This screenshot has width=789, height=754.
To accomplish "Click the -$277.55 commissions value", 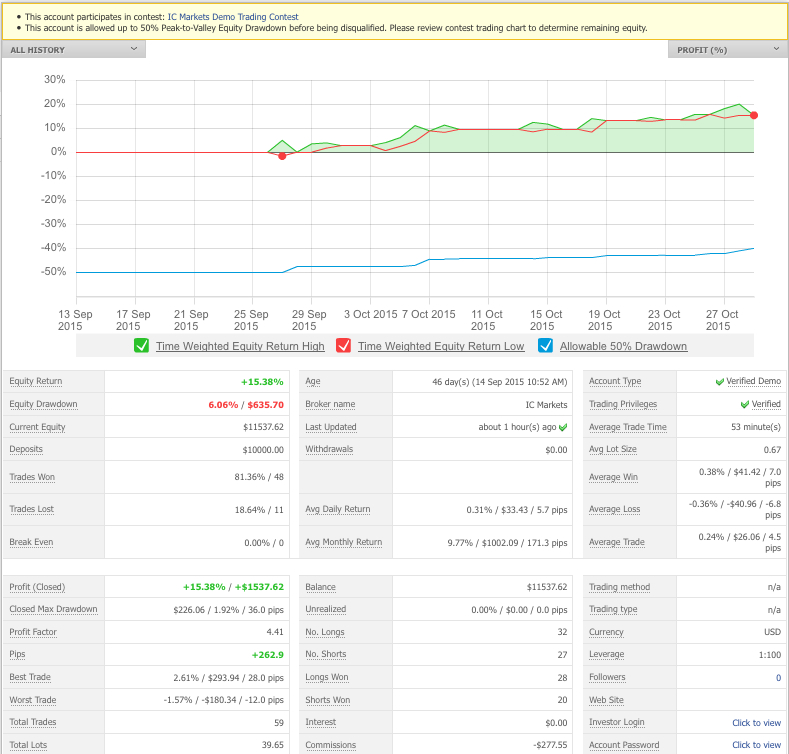I will [x=550, y=745].
